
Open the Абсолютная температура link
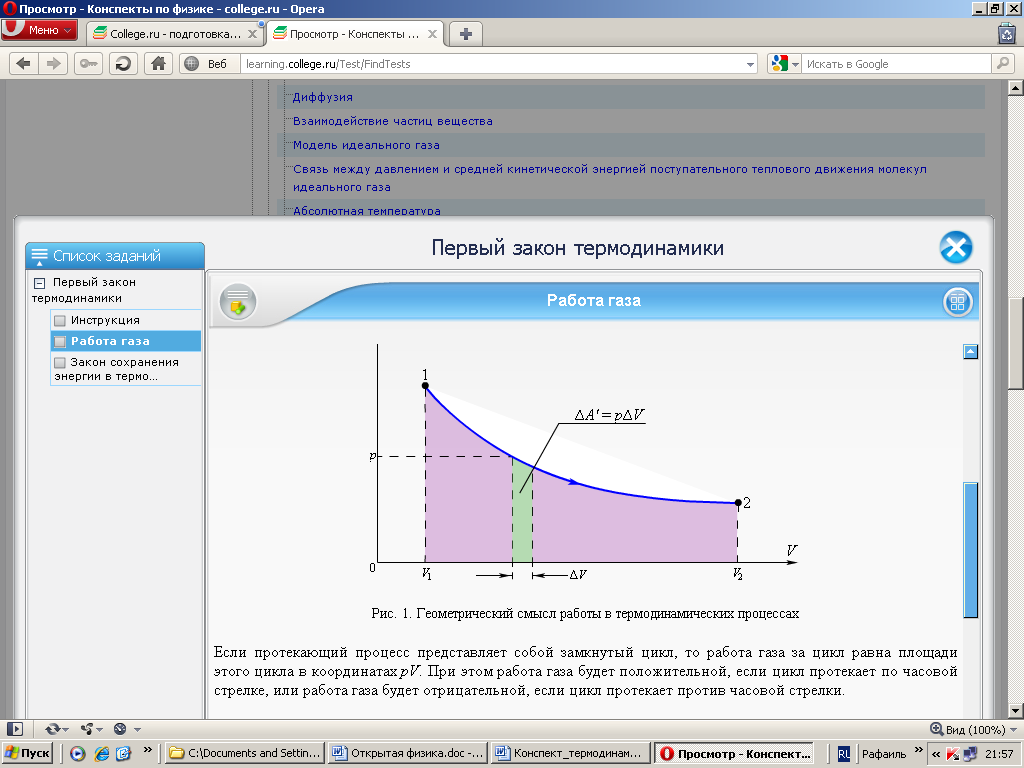[366, 210]
